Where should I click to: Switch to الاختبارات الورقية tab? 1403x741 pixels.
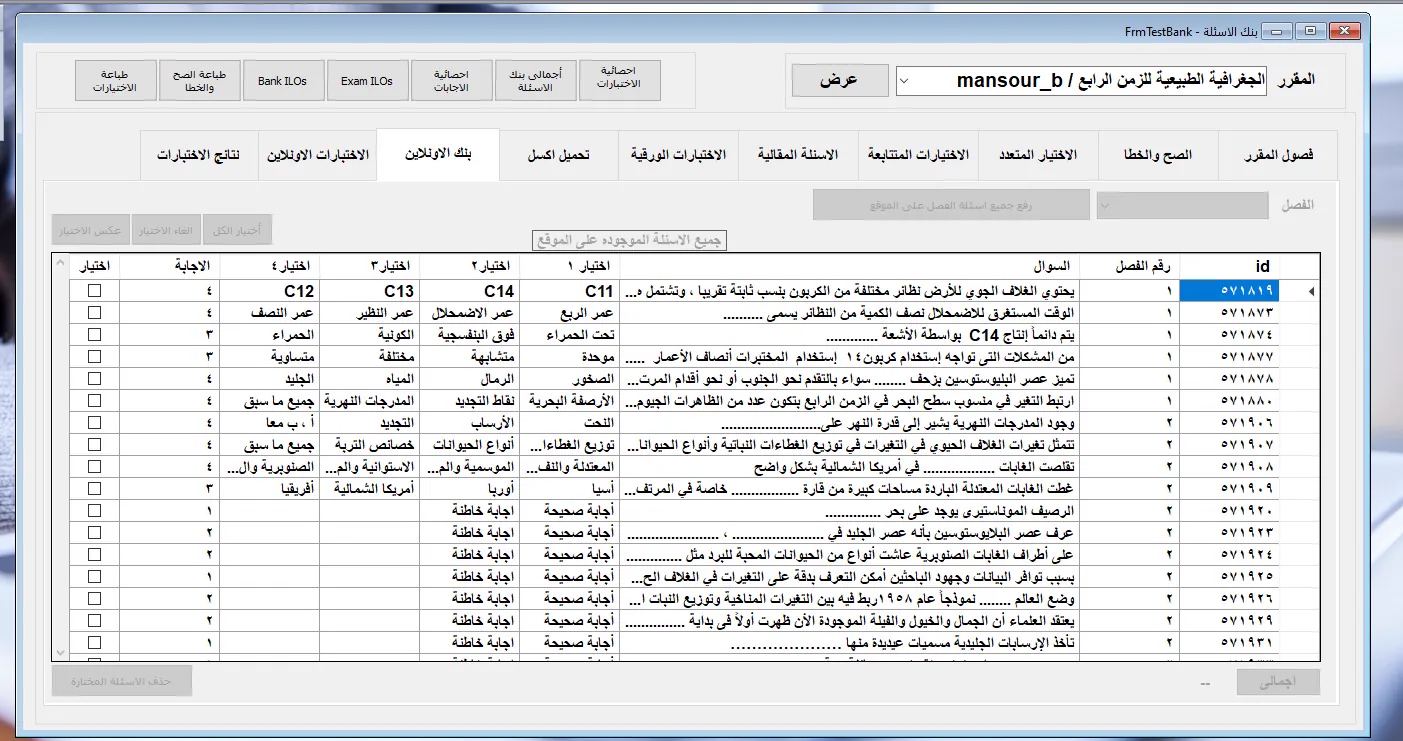coord(678,155)
